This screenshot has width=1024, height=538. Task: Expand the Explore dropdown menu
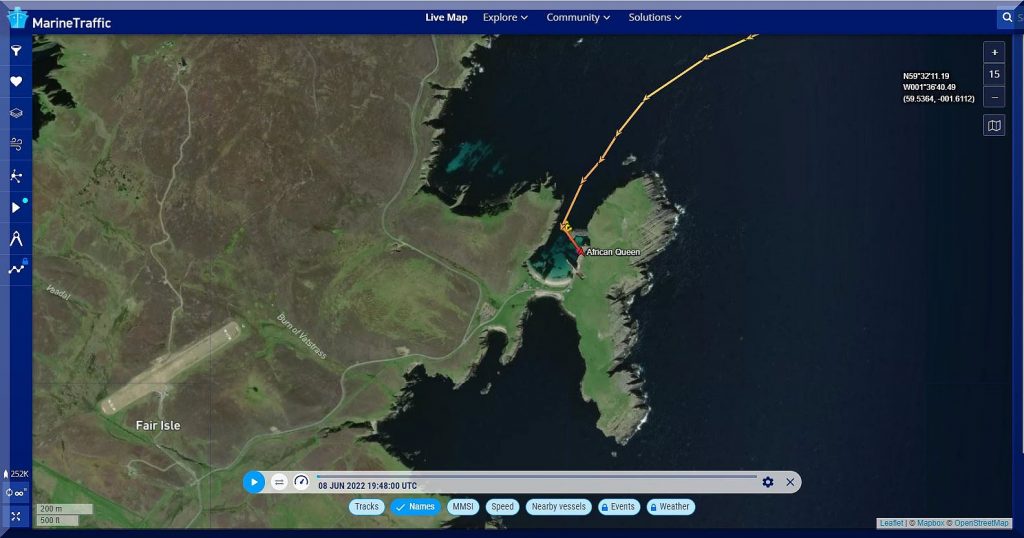pos(505,17)
